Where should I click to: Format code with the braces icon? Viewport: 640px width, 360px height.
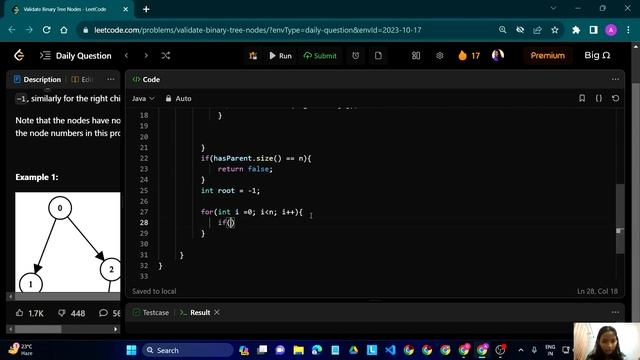coord(599,98)
